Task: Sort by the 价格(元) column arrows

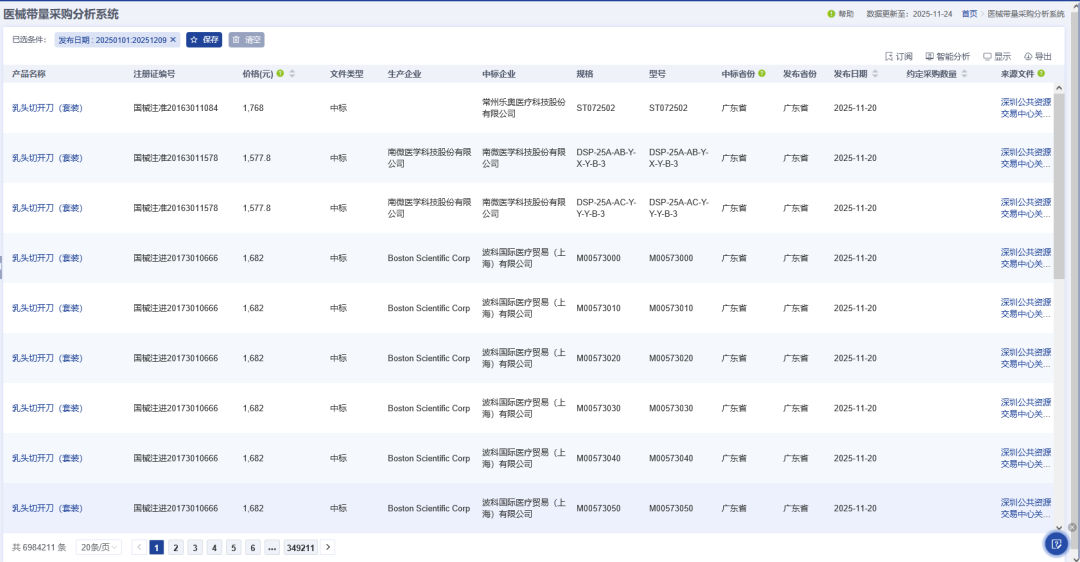Action: coord(292,74)
